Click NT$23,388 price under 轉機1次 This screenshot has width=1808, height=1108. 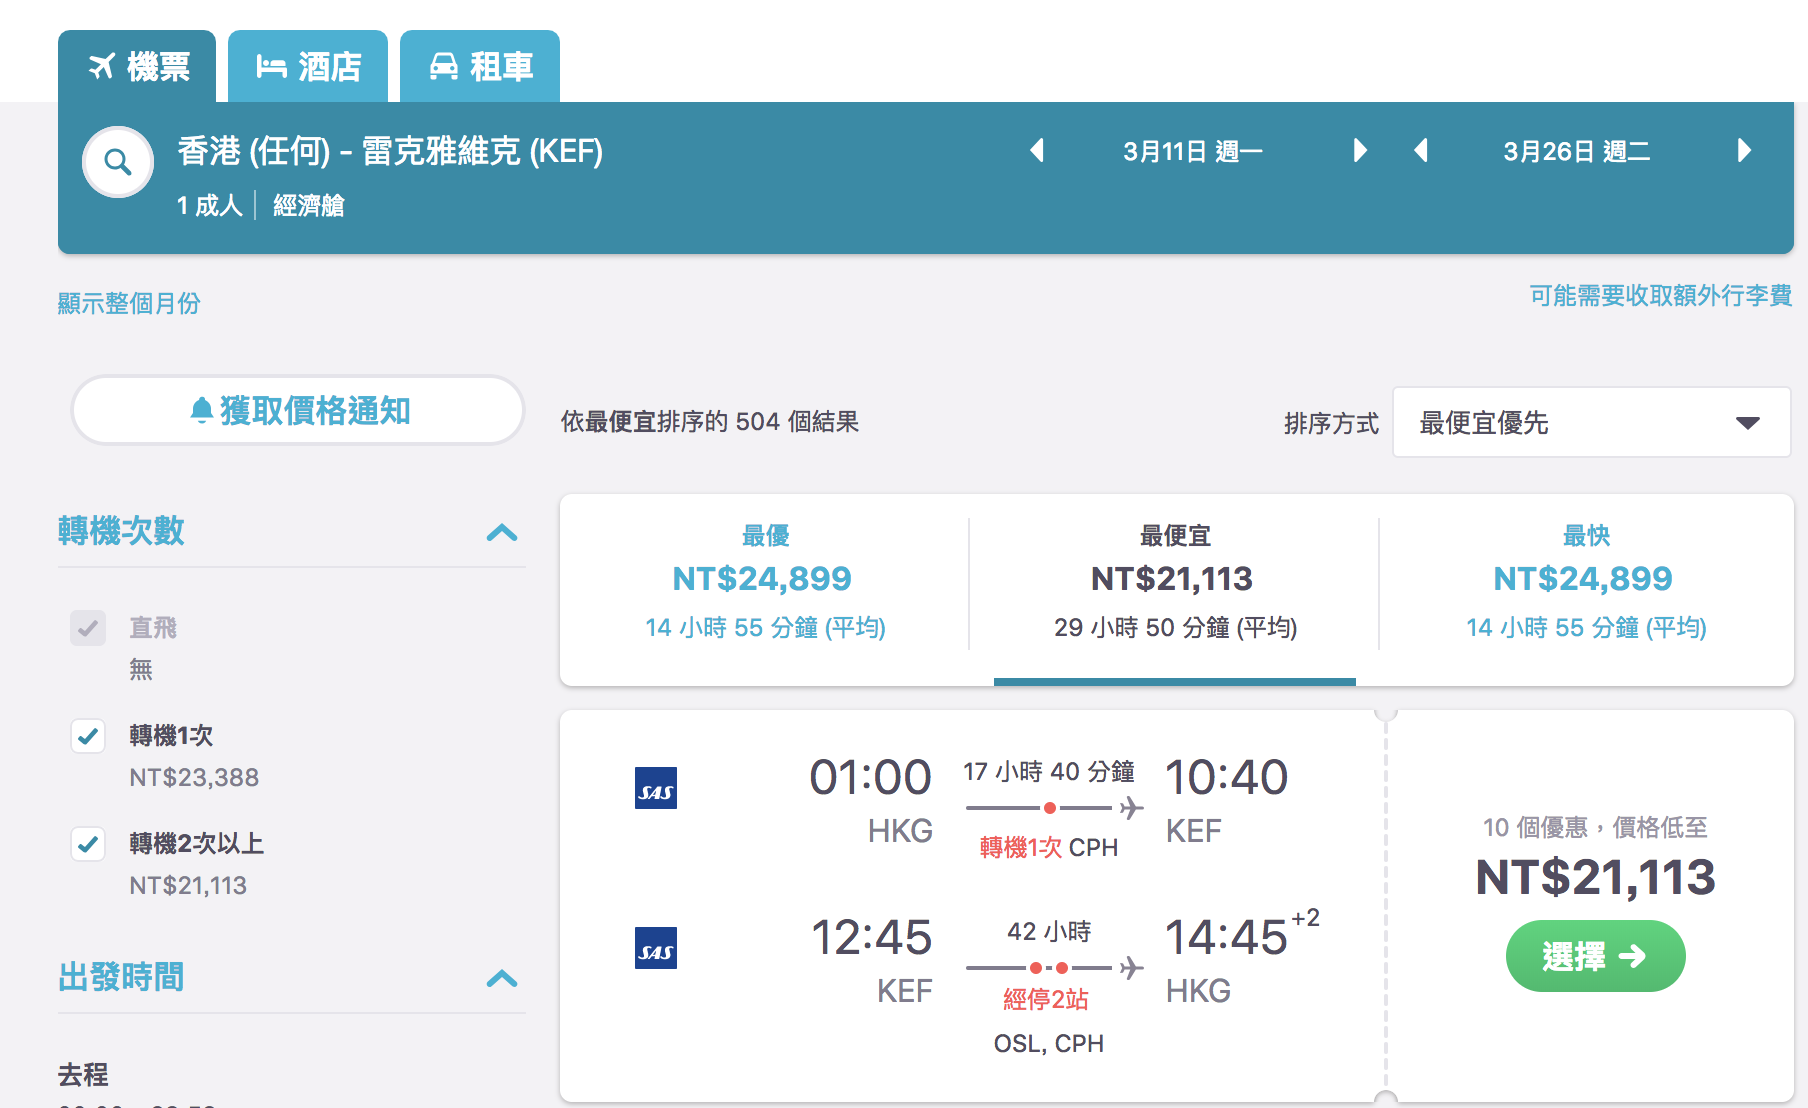(x=194, y=777)
